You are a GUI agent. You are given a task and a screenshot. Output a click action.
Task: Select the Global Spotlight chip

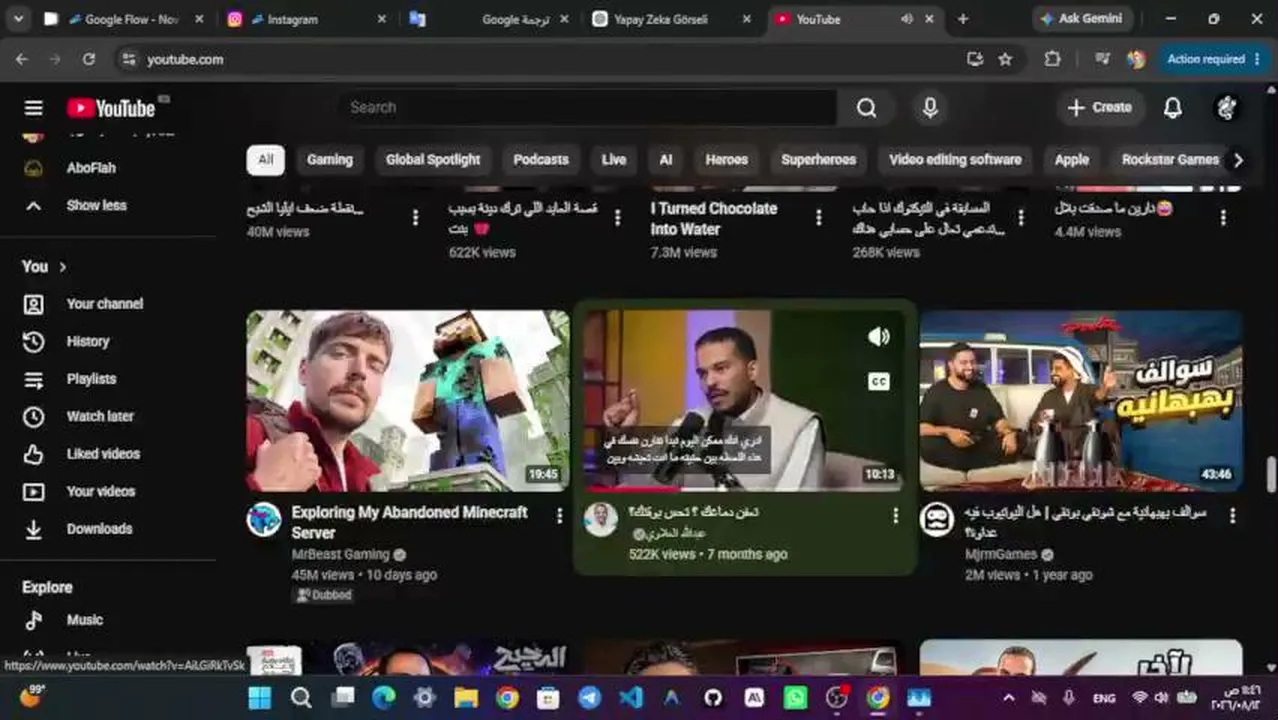pyautogui.click(x=433, y=160)
